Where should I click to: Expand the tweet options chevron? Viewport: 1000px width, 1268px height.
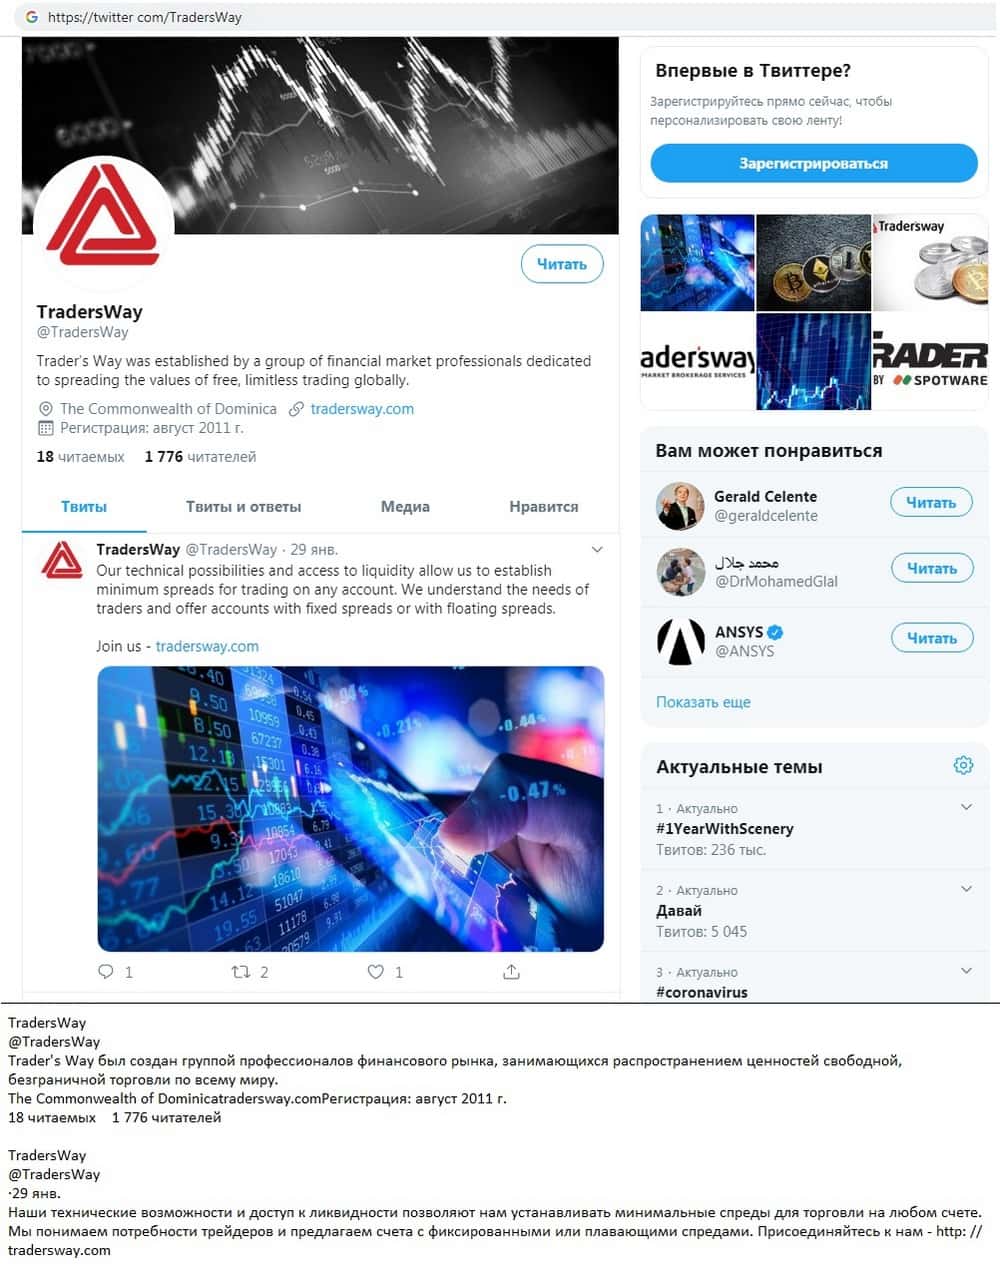(597, 549)
